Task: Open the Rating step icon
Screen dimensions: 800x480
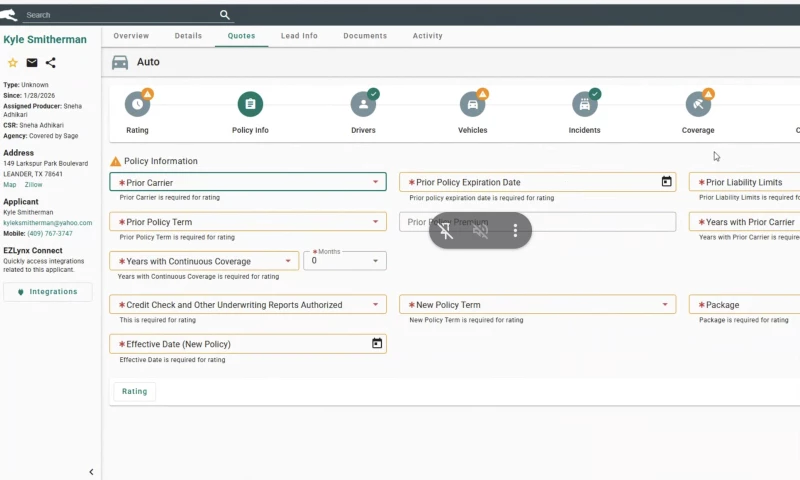Action: click(137, 104)
